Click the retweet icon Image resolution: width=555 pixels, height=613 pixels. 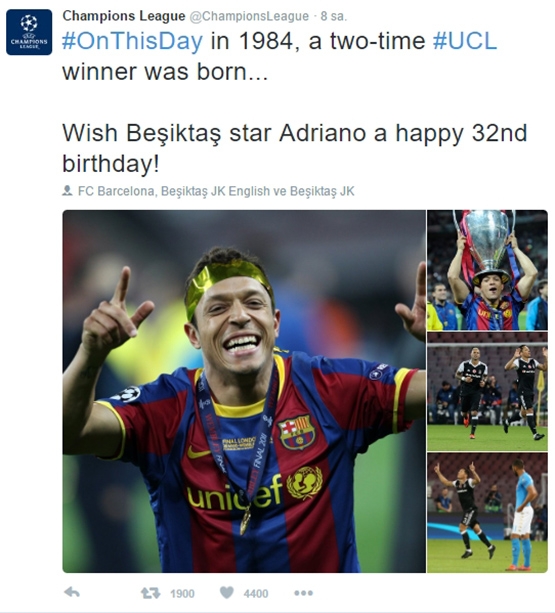150,593
